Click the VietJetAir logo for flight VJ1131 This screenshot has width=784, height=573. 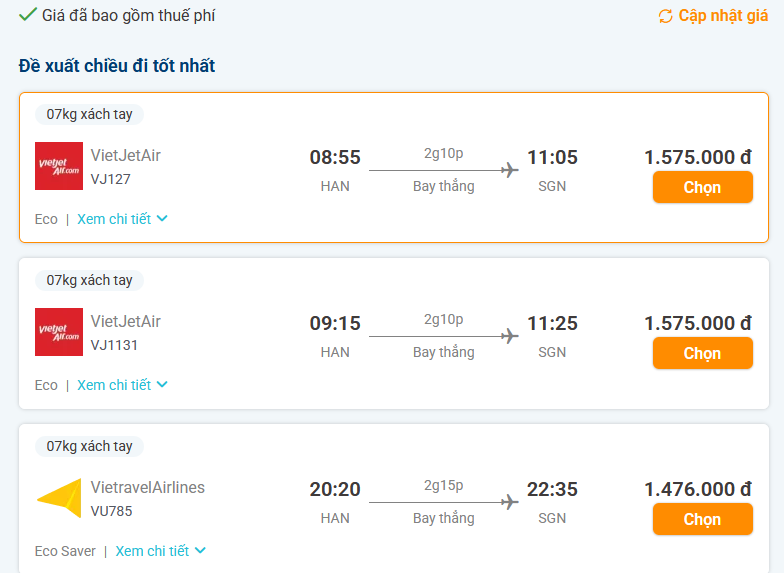59,332
